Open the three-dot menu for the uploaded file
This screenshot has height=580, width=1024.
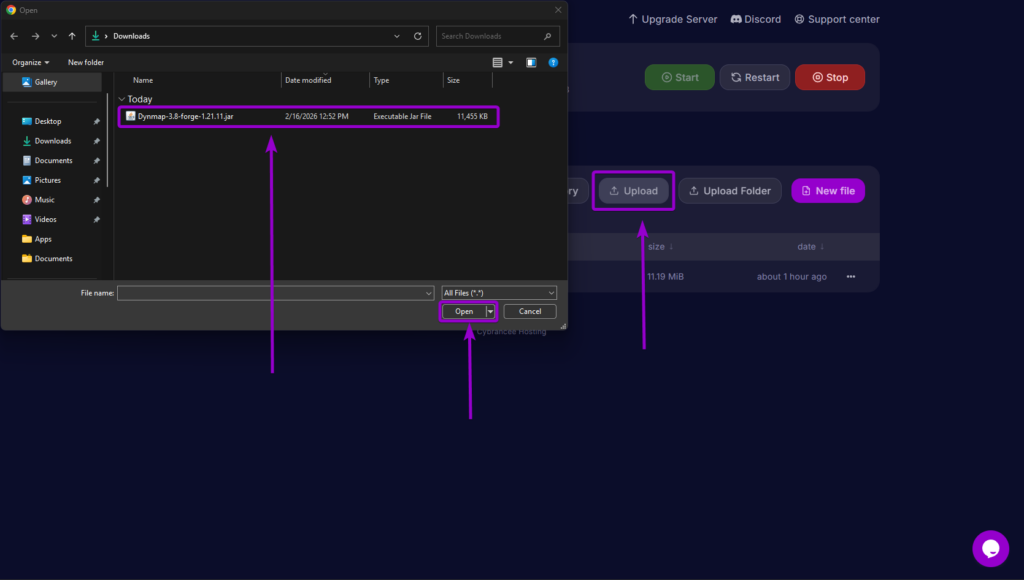(x=851, y=277)
